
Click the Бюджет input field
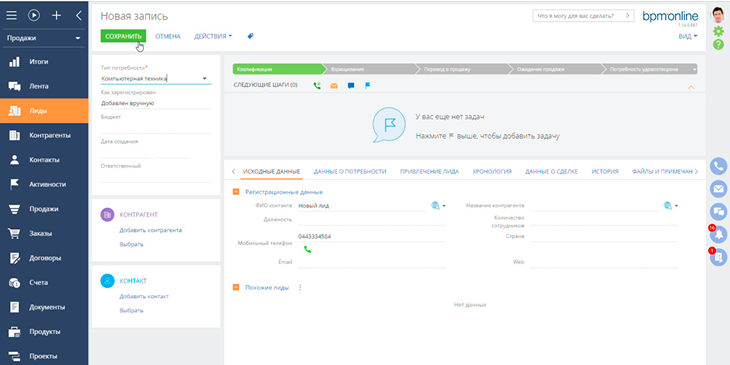(156, 128)
